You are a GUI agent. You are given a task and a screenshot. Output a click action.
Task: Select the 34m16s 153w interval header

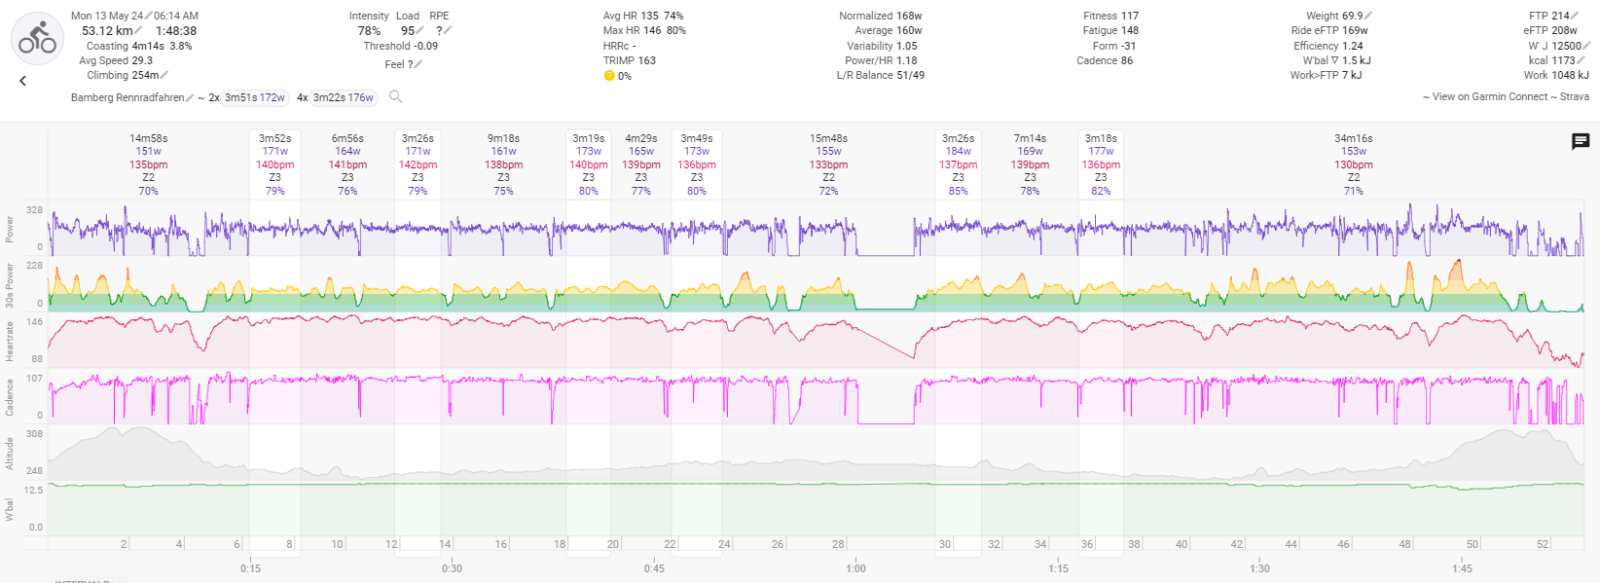click(1353, 164)
